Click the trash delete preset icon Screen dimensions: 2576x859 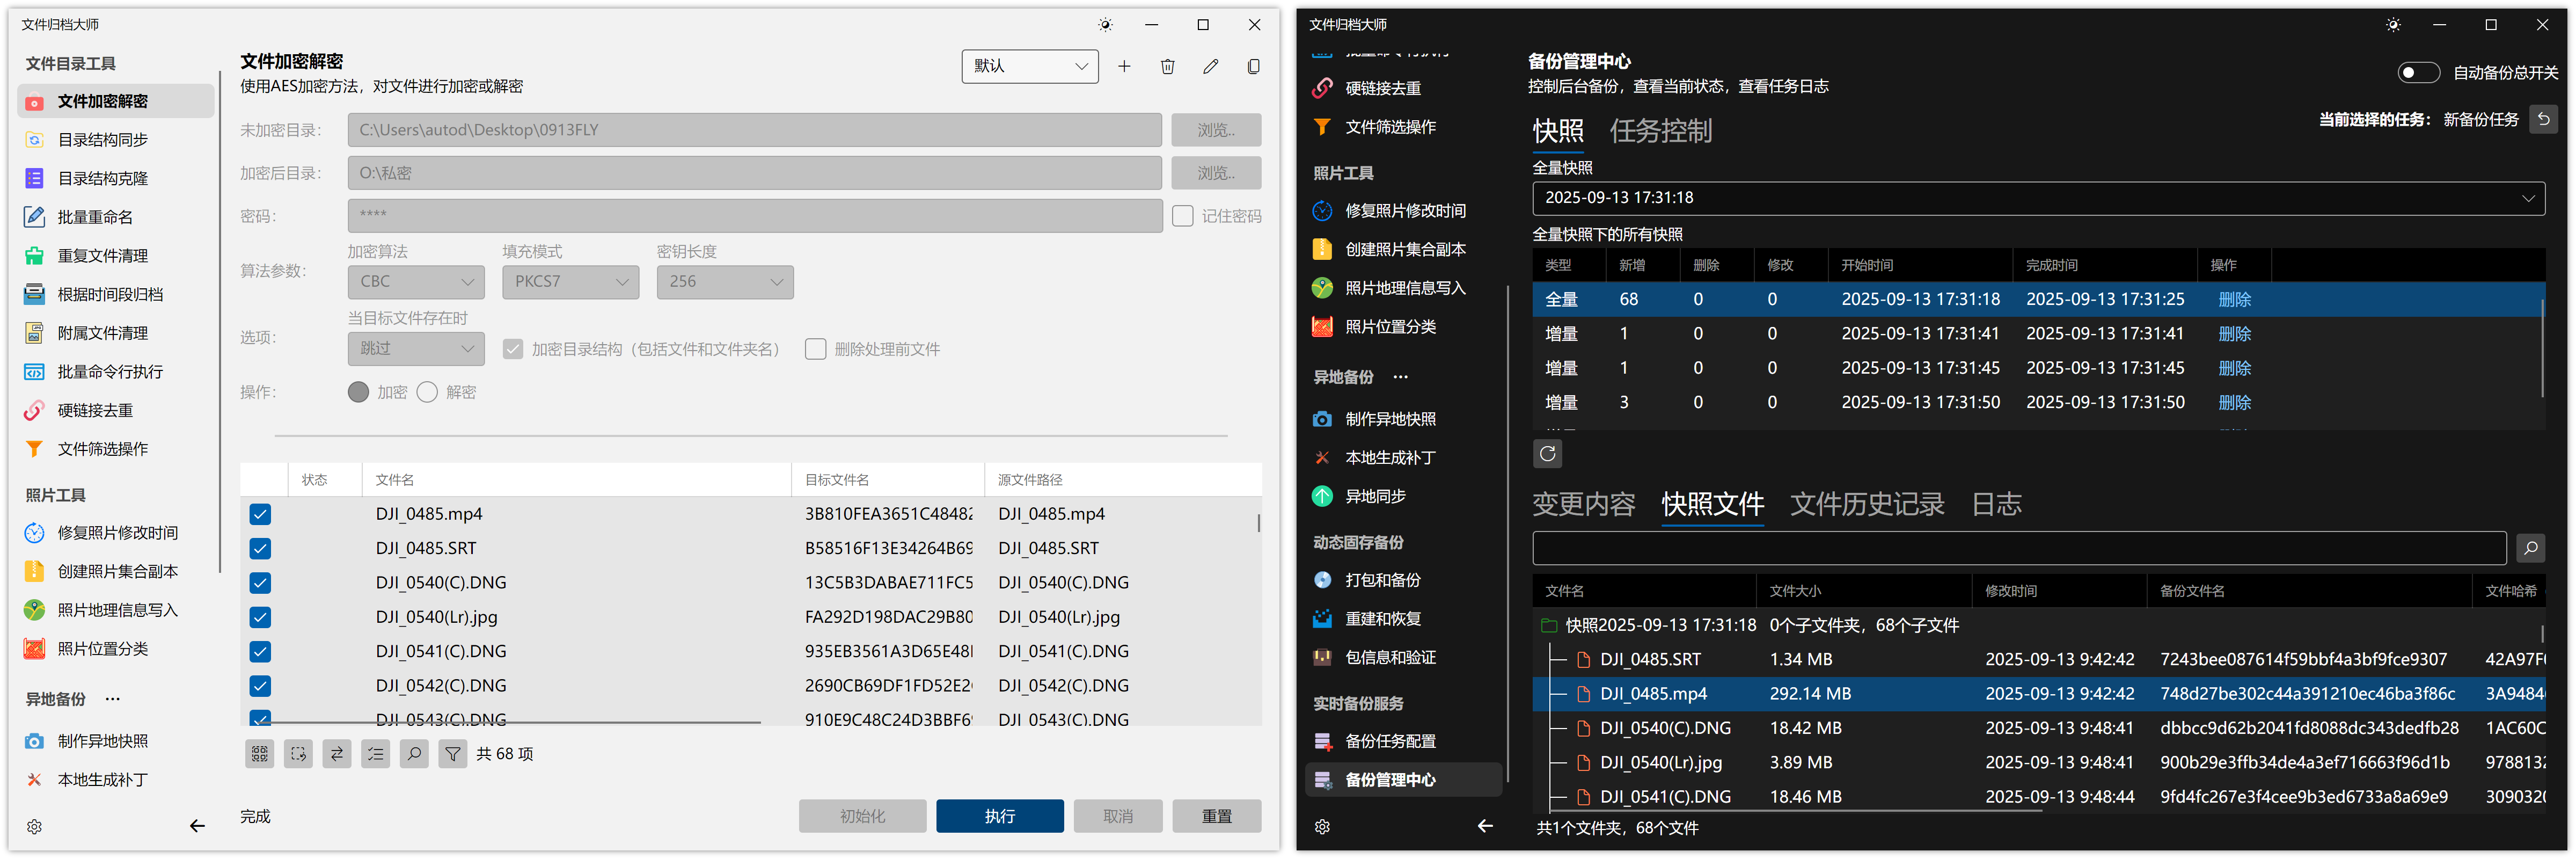(x=1167, y=66)
